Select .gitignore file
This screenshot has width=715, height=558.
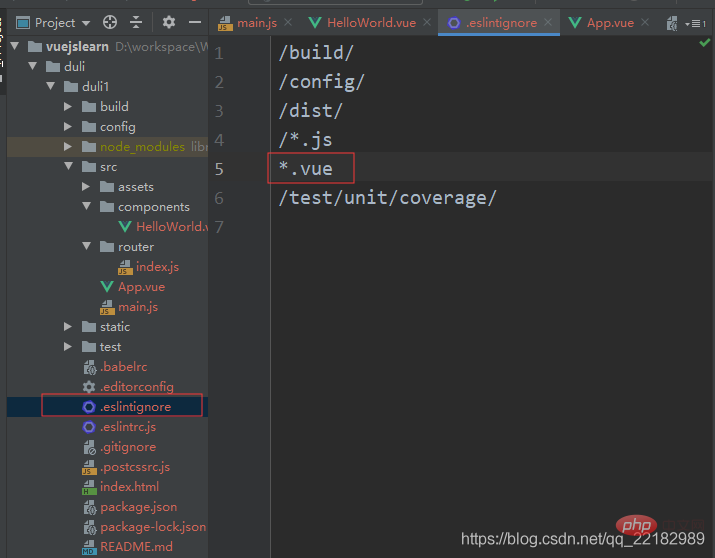pyautogui.click(x=128, y=447)
